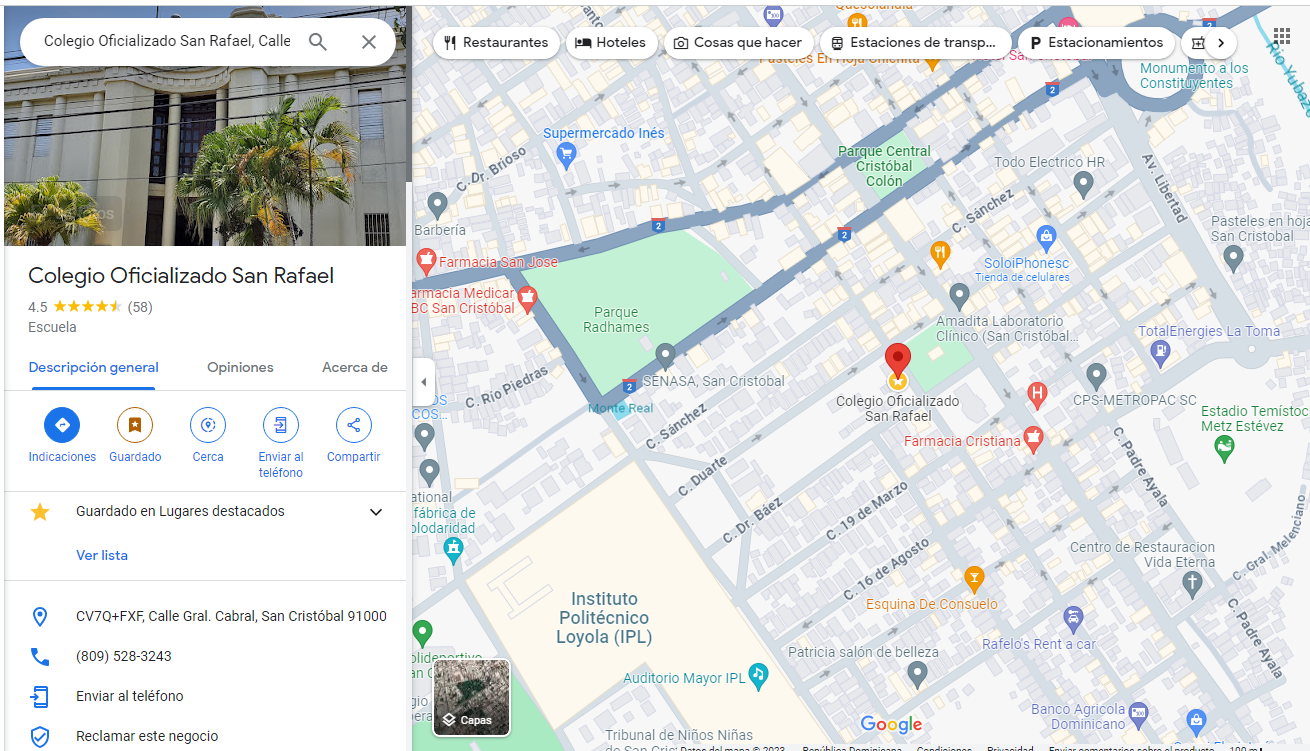Click the SENASA San Cristobal marker
The width and height of the screenshot is (1310, 751).
click(665, 355)
